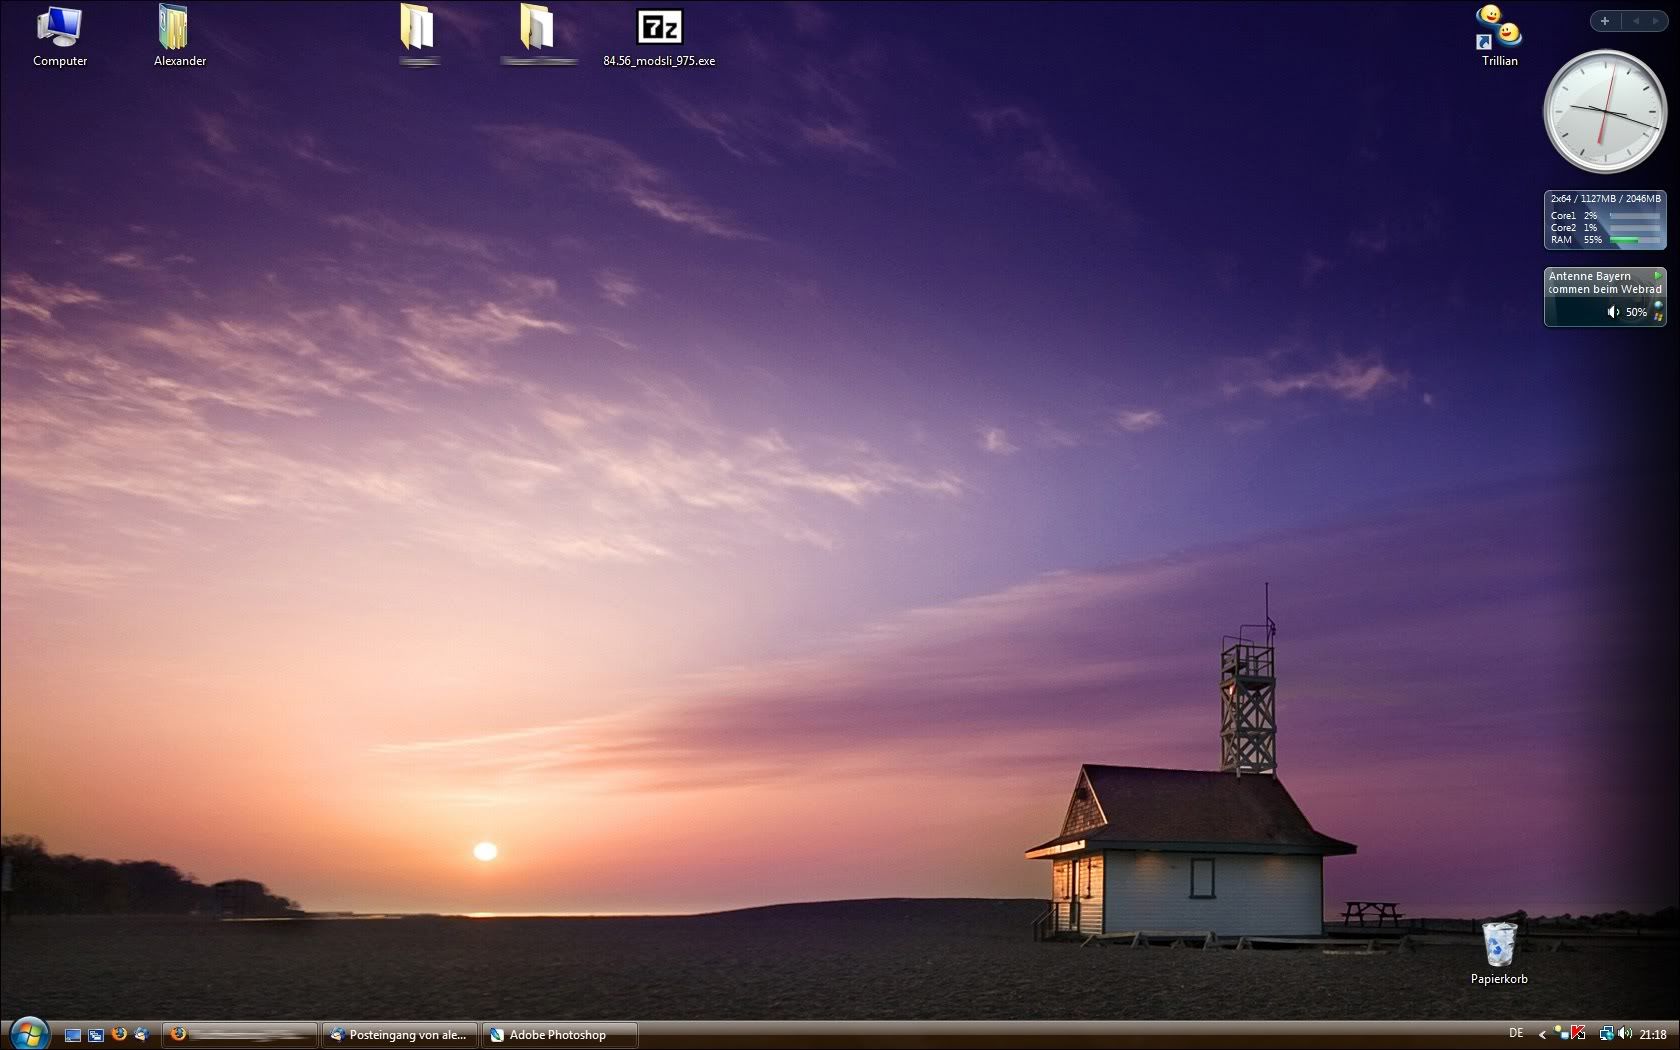The height and width of the screenshot is (1050, 1680).
Task: Toggle mute speaker on radio gadget
Action: point(1612,312)
